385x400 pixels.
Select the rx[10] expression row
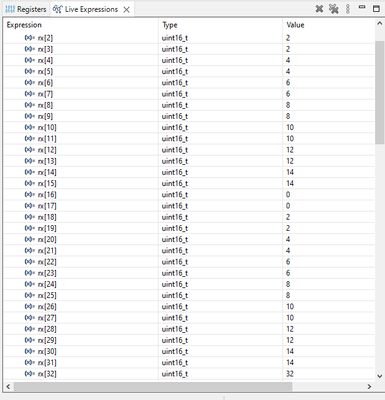coord(189,127)
